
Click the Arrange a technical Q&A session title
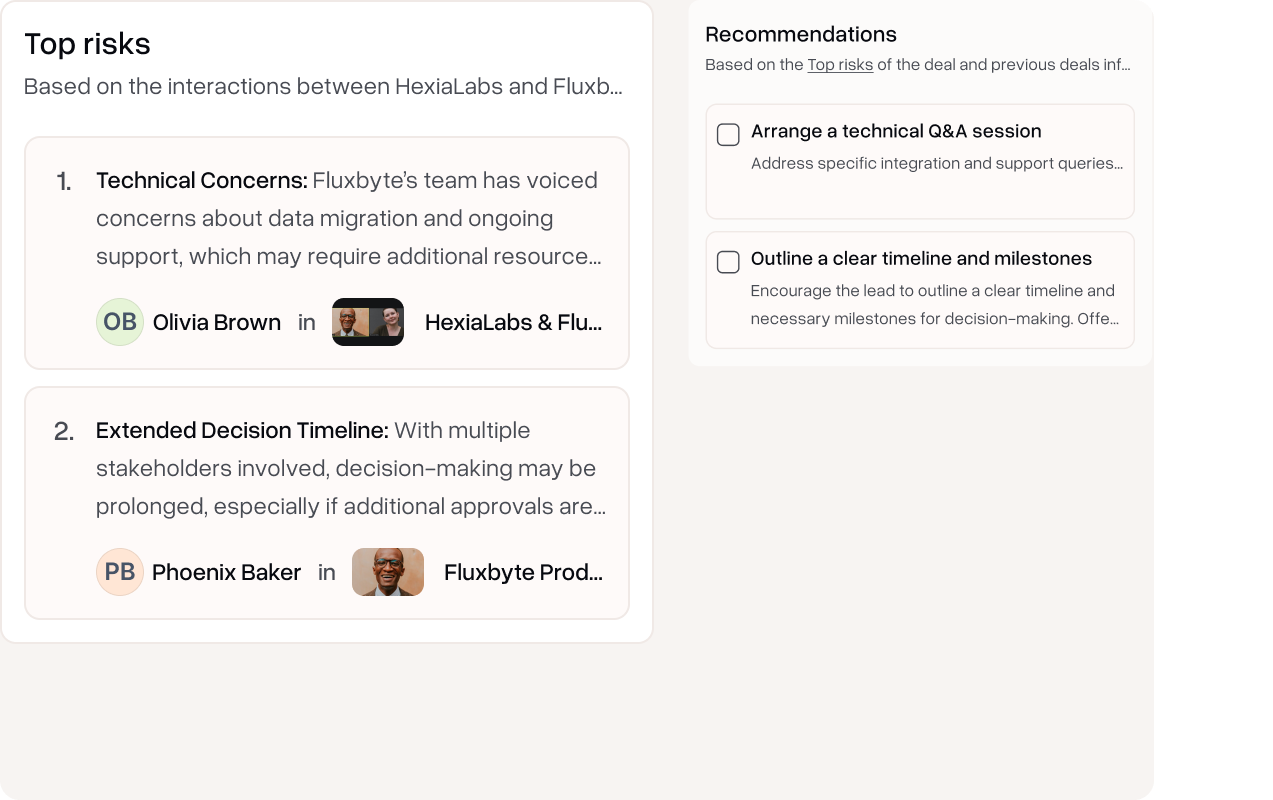click(x=896, y=131)
